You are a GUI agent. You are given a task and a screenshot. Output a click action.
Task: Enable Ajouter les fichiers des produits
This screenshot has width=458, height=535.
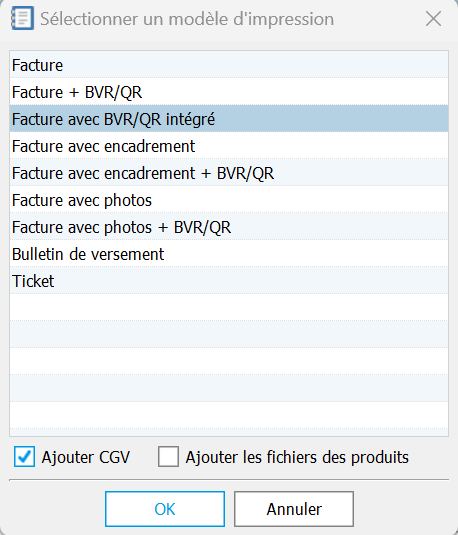168,457
